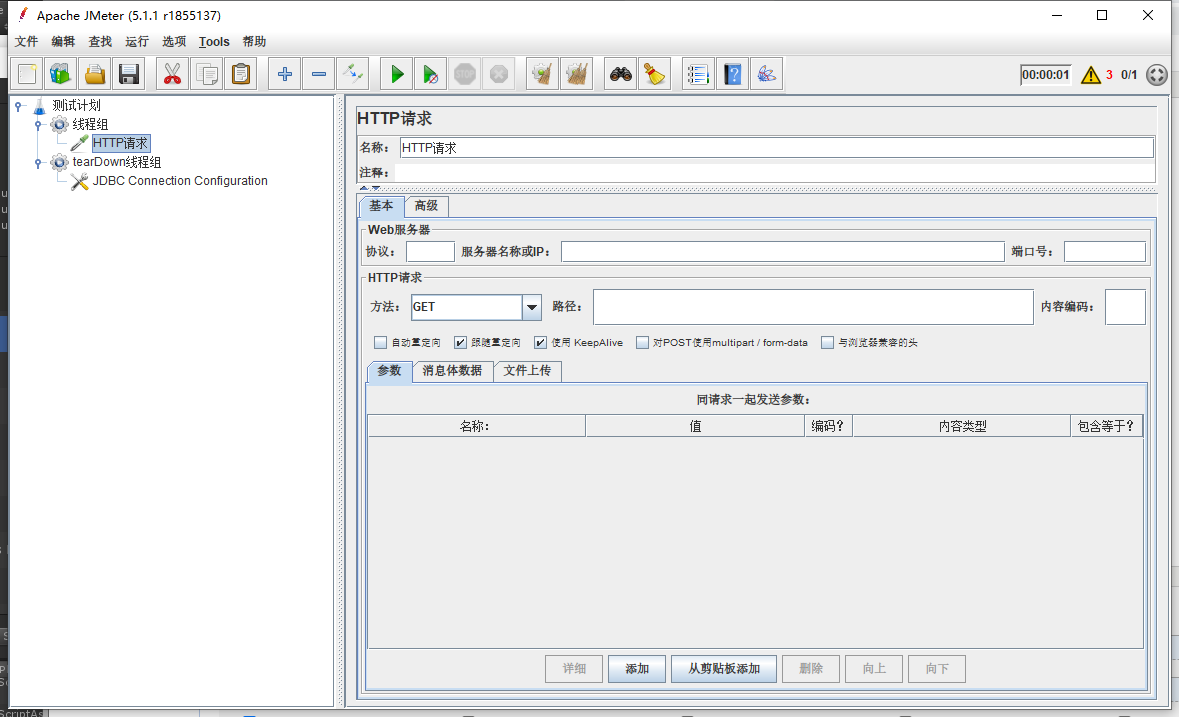Click the Shutdown test icon
Screen dimensions: 1179x717
(x=499, y=74)
